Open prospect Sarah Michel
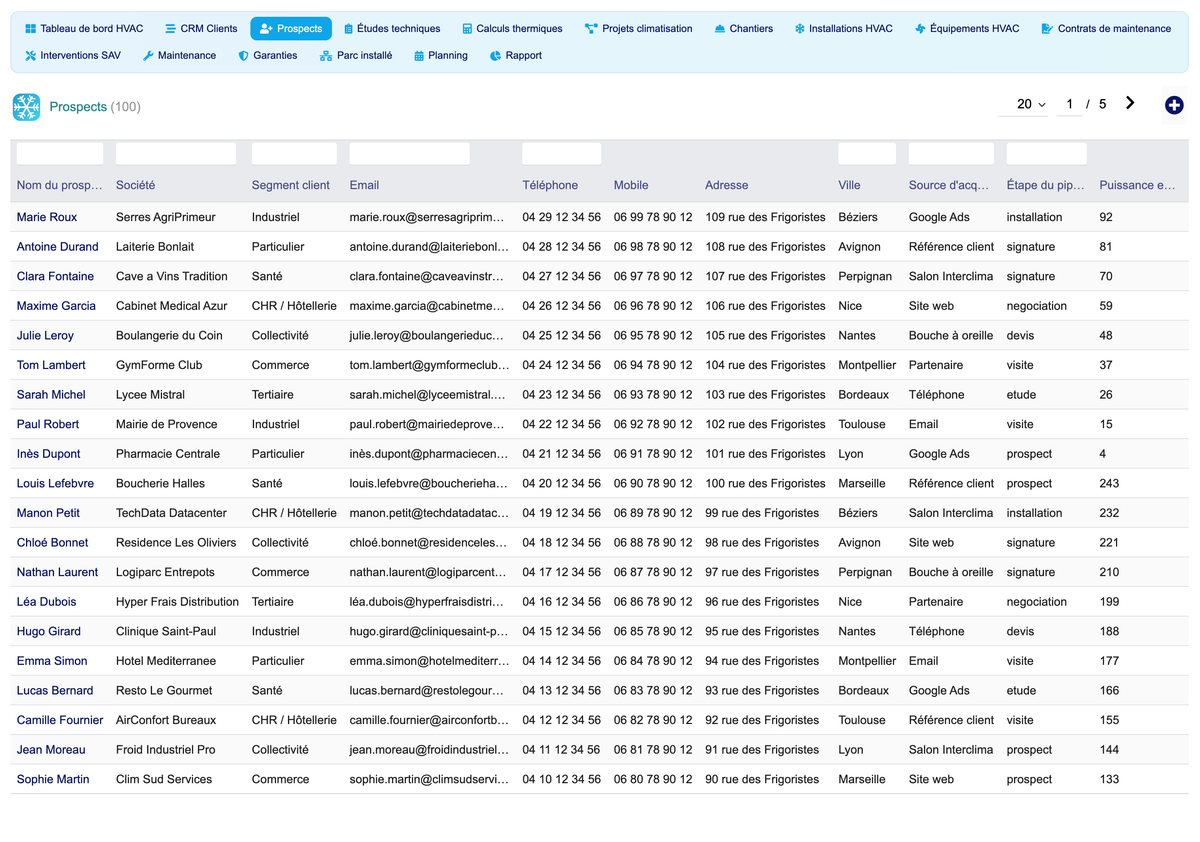This screenshot has width=1200, height=842. click(x=51, y=395)
